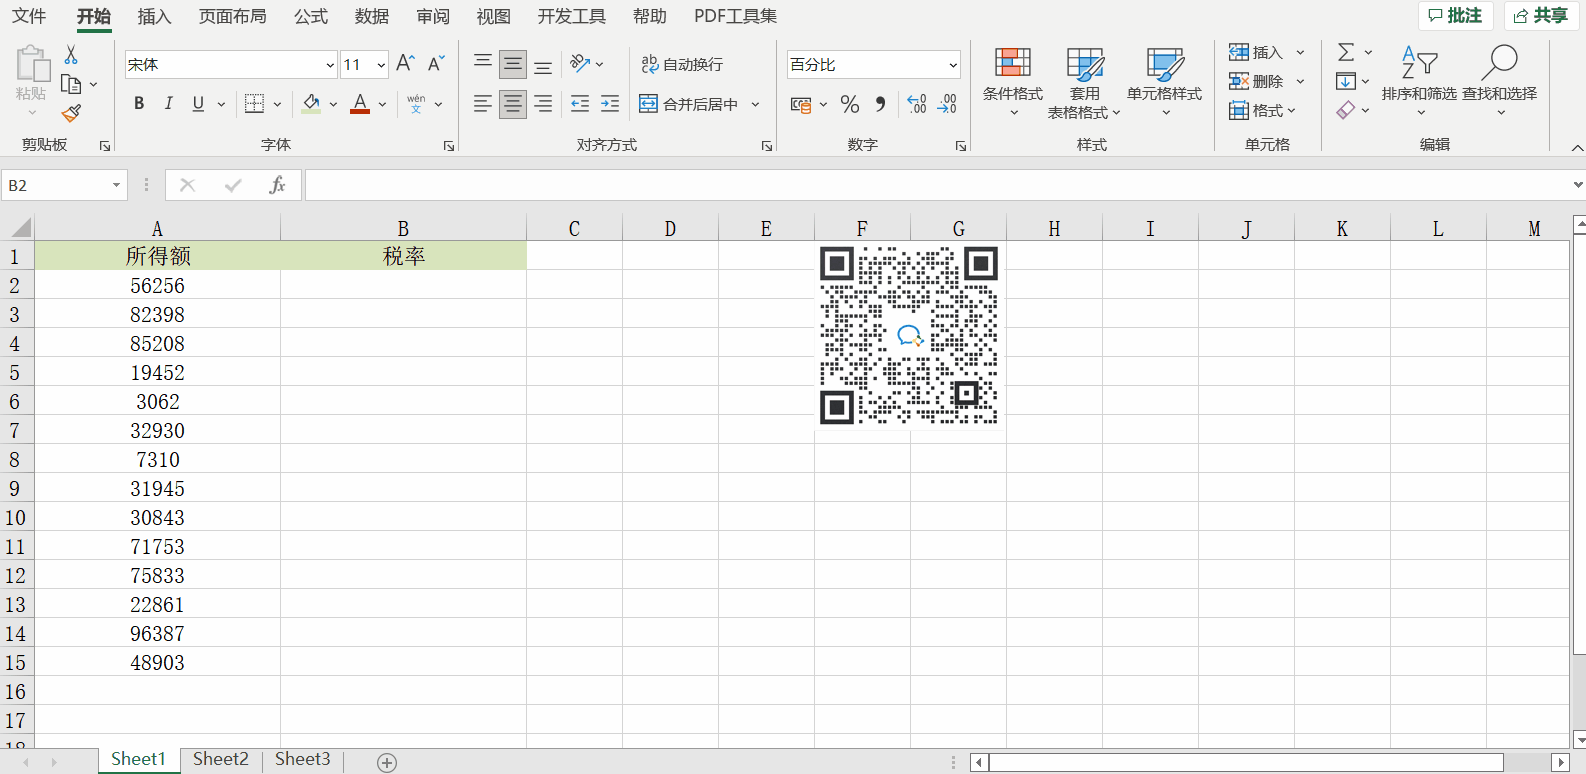This screenshot has width=1586, height=774.
Task: Click the Sort and Filter icon
Action: [1419, 62]
